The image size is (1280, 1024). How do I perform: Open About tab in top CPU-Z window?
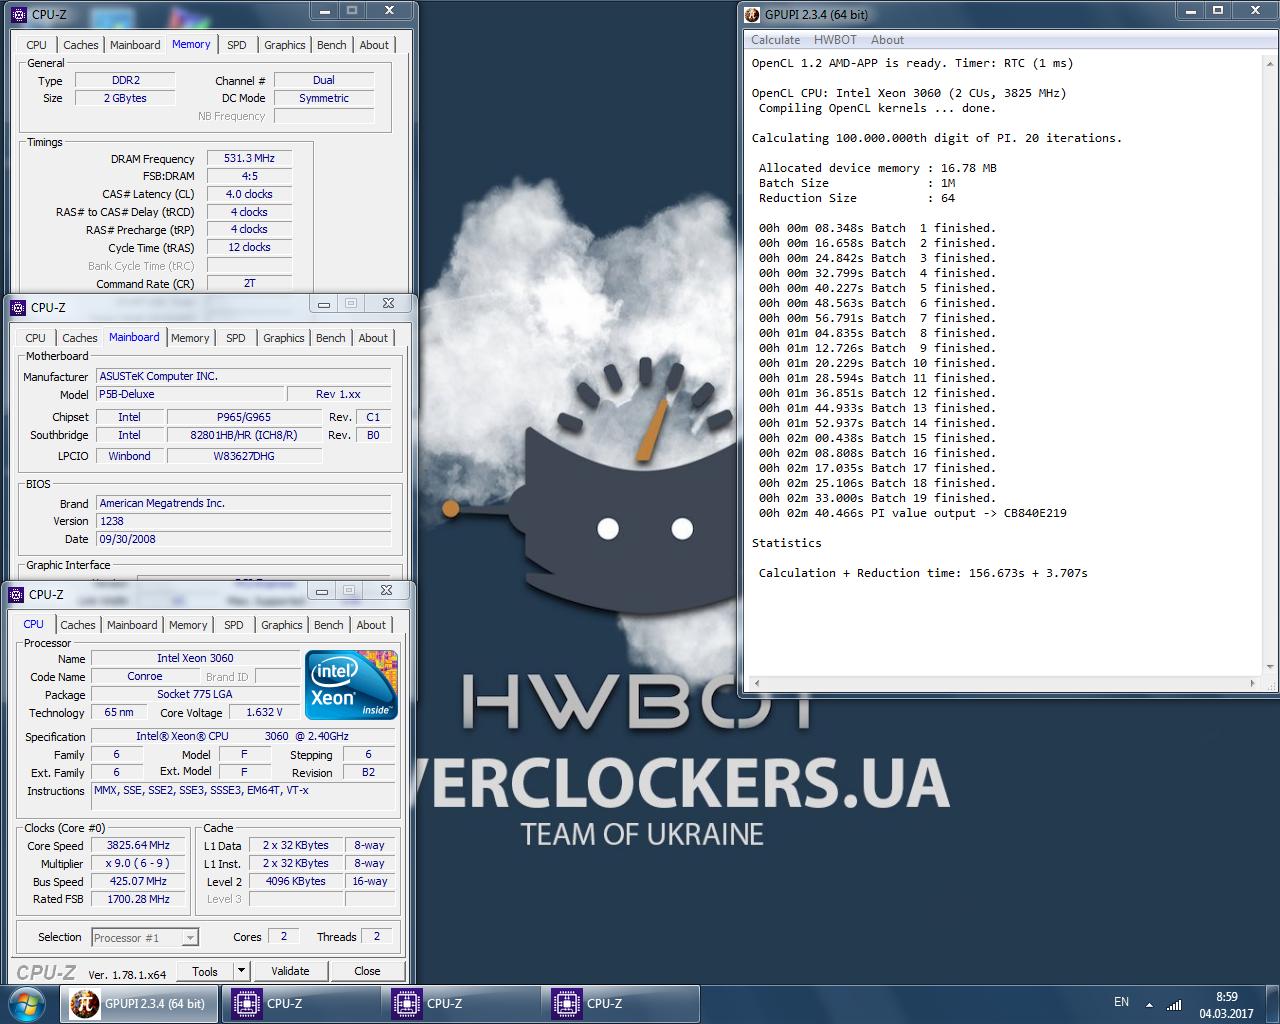374,45
